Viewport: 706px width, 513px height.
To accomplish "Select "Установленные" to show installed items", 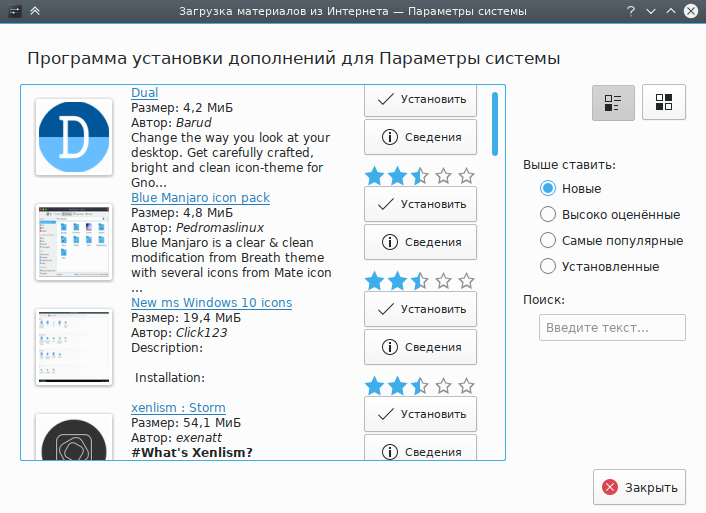I will tap(548, 266).
